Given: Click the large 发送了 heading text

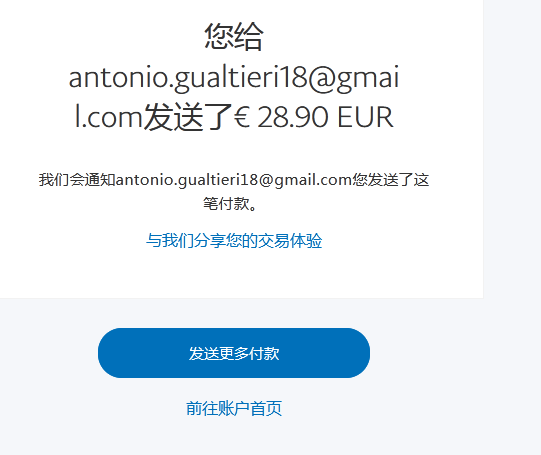Looking at the screenshot, I should pyautogui.click(x=188, y=117).
